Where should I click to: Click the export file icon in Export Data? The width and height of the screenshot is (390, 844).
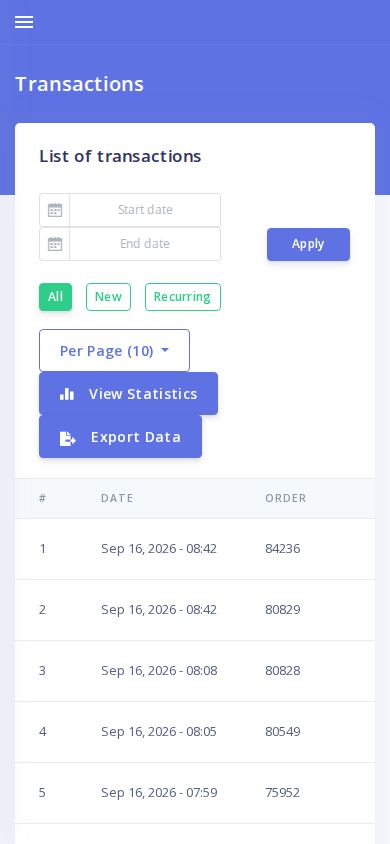(68, 438)
